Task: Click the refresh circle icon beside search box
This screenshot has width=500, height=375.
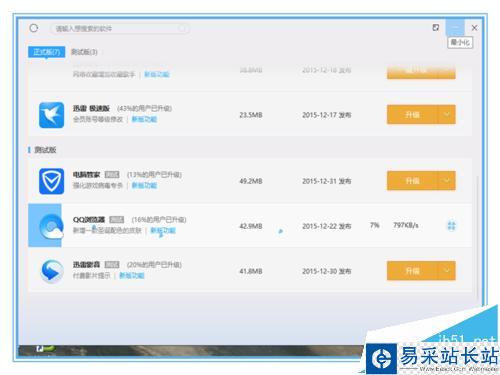Action: pyautogui.click(x=34, y=28)
